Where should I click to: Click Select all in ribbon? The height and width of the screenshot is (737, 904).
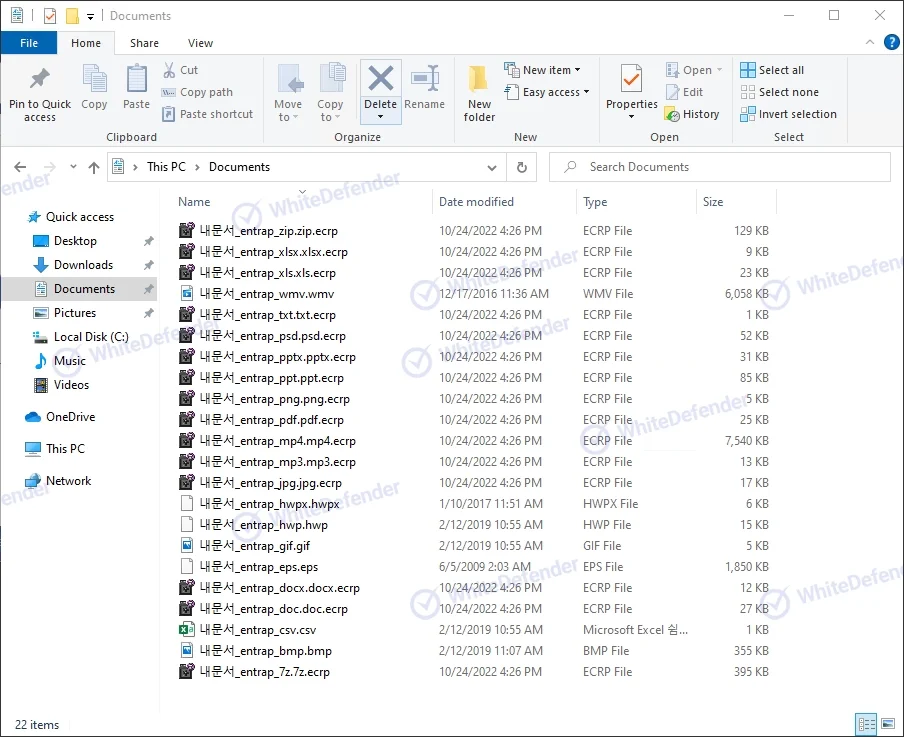[x=772, y=70]
